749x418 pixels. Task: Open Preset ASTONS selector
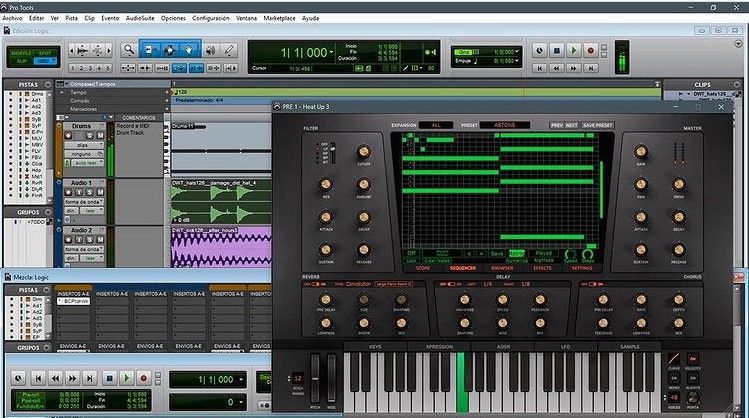504,125
